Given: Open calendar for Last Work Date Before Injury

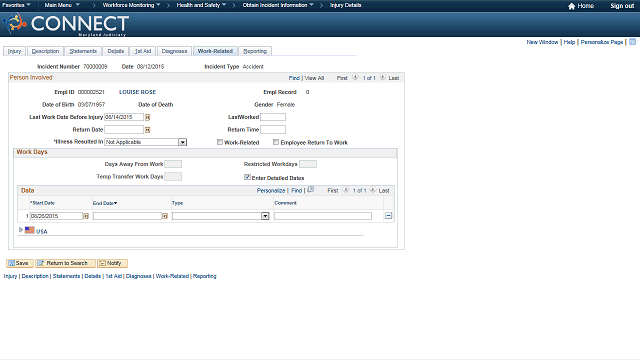Looking at the screenshot, I should 147,118.
